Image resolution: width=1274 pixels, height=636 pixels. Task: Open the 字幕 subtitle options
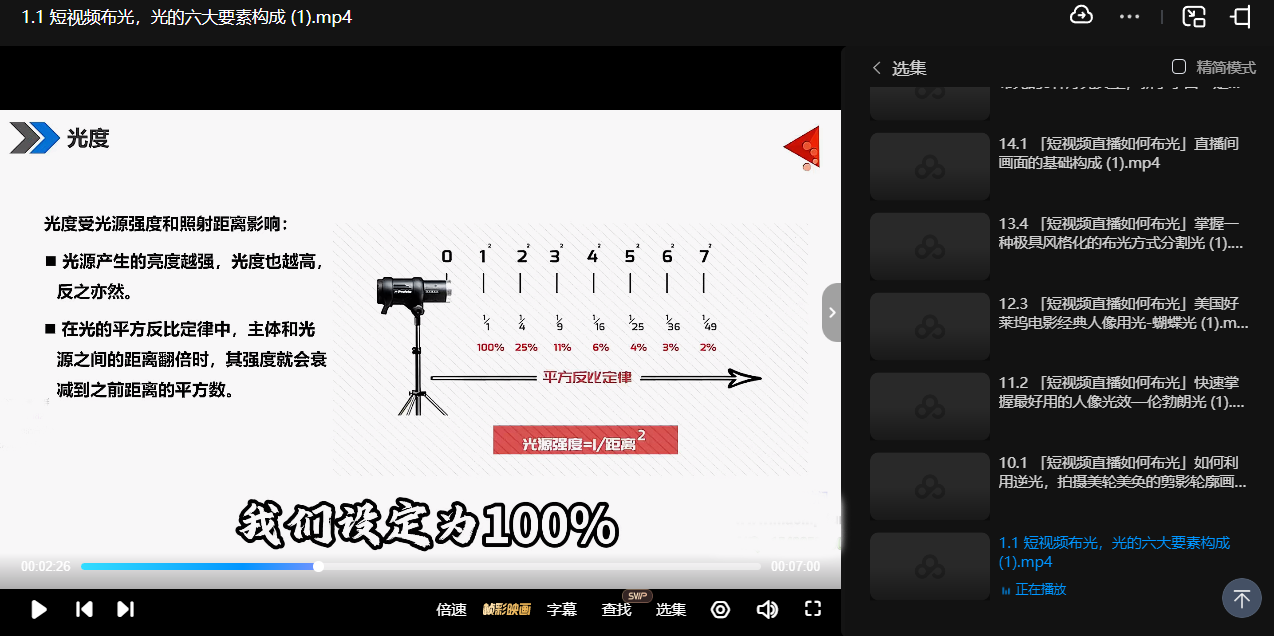[562, 609]
